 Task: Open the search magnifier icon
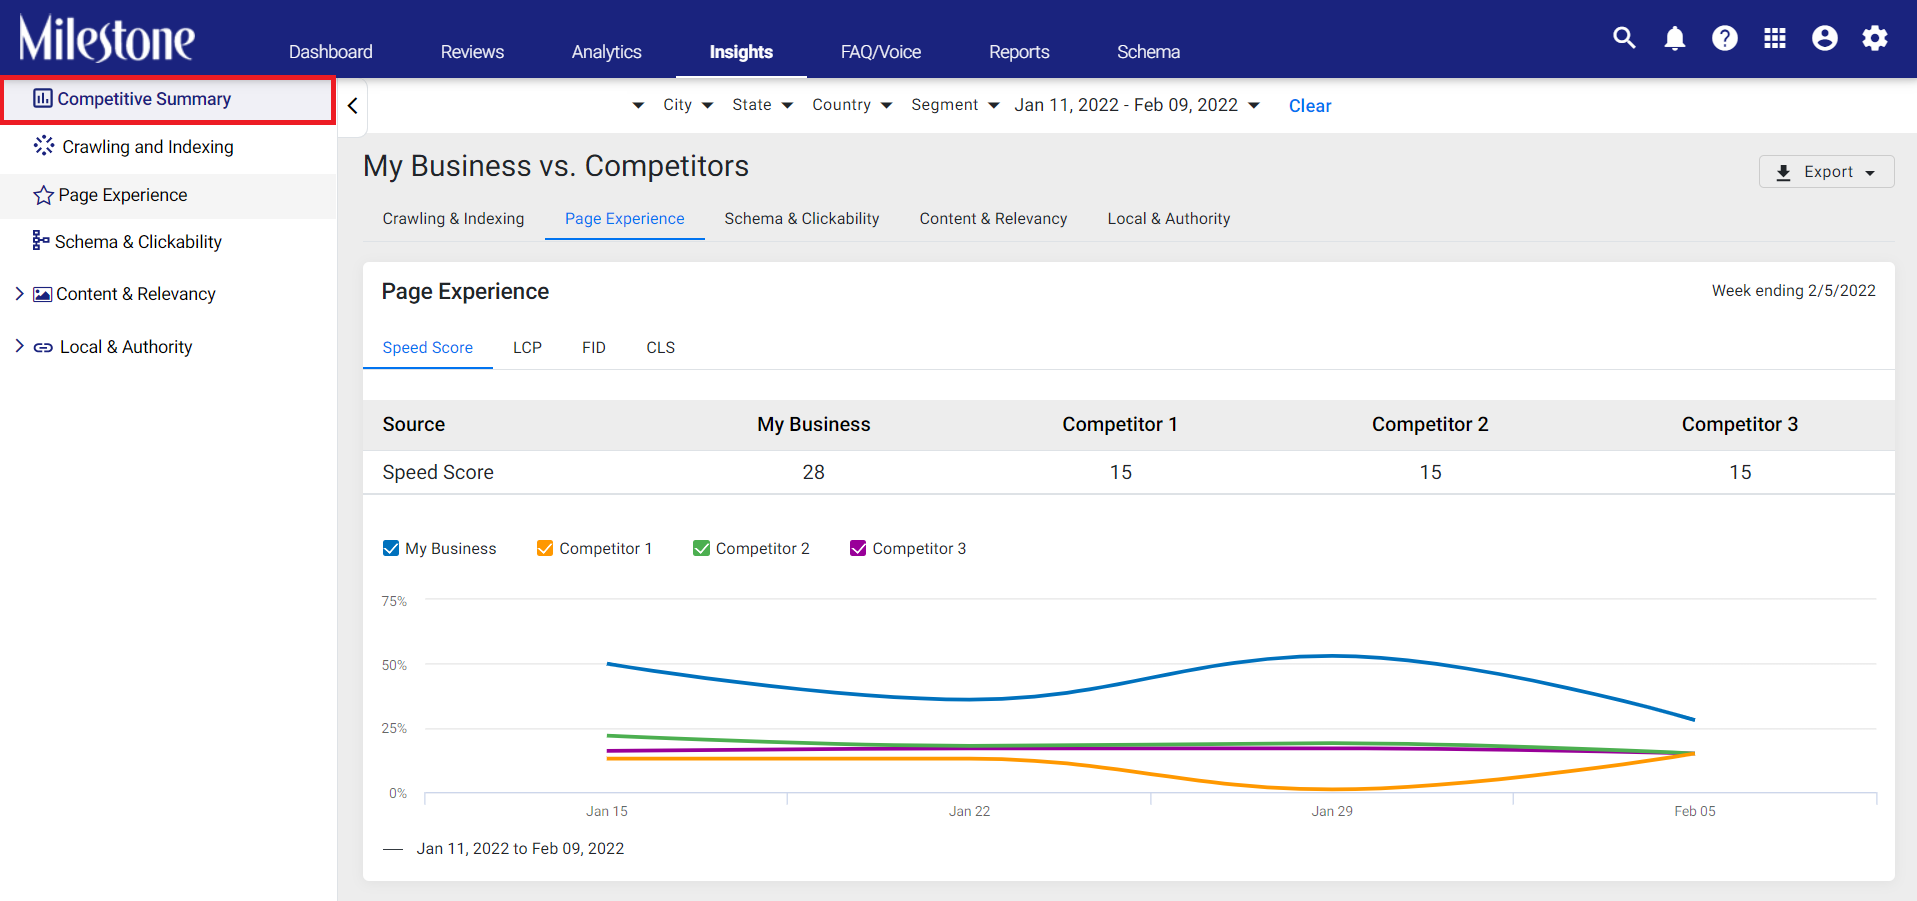point(1624,38)
